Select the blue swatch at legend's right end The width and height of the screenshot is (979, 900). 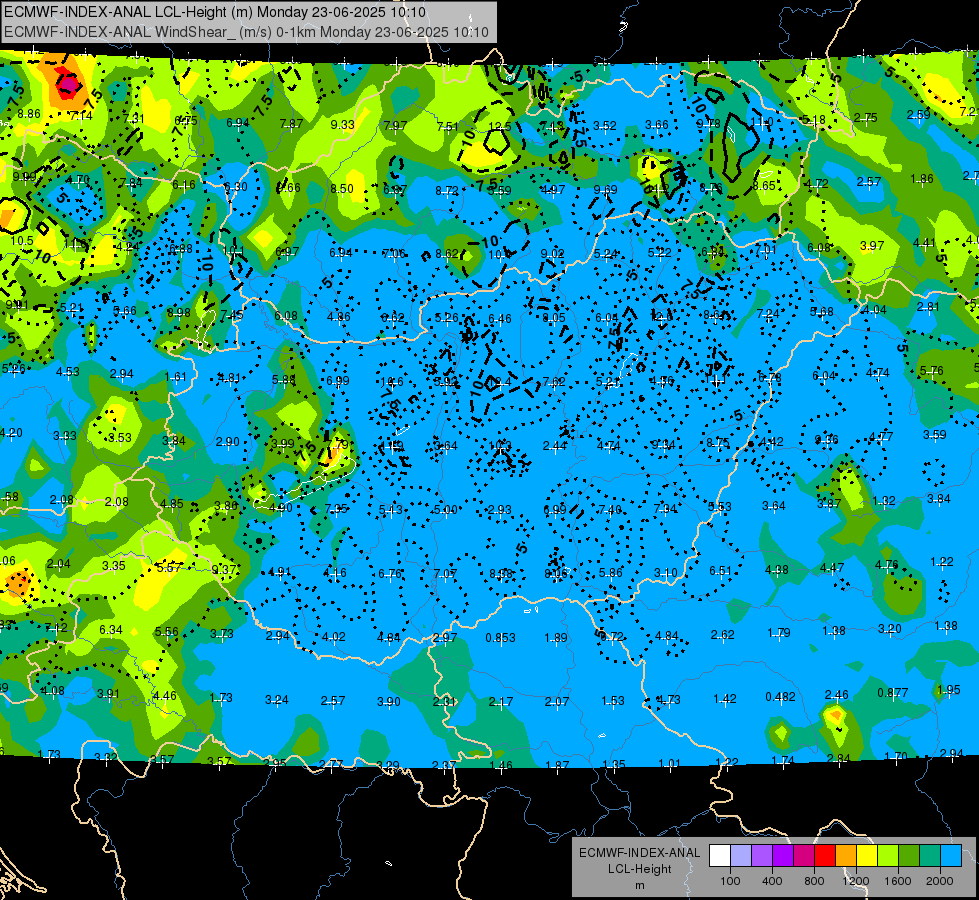point(951,856)
